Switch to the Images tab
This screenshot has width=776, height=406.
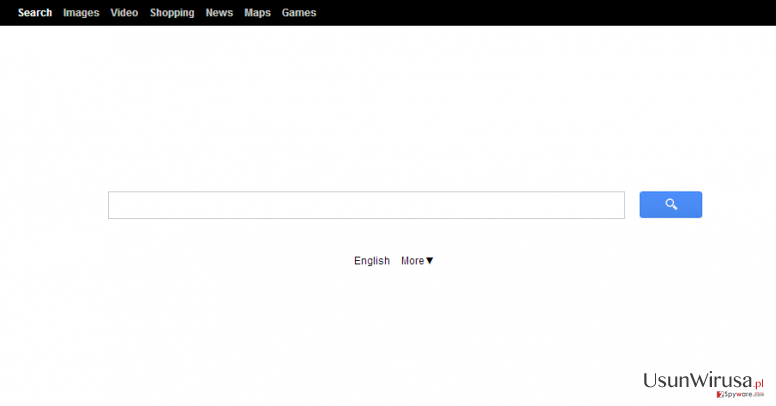coord(81,13)
